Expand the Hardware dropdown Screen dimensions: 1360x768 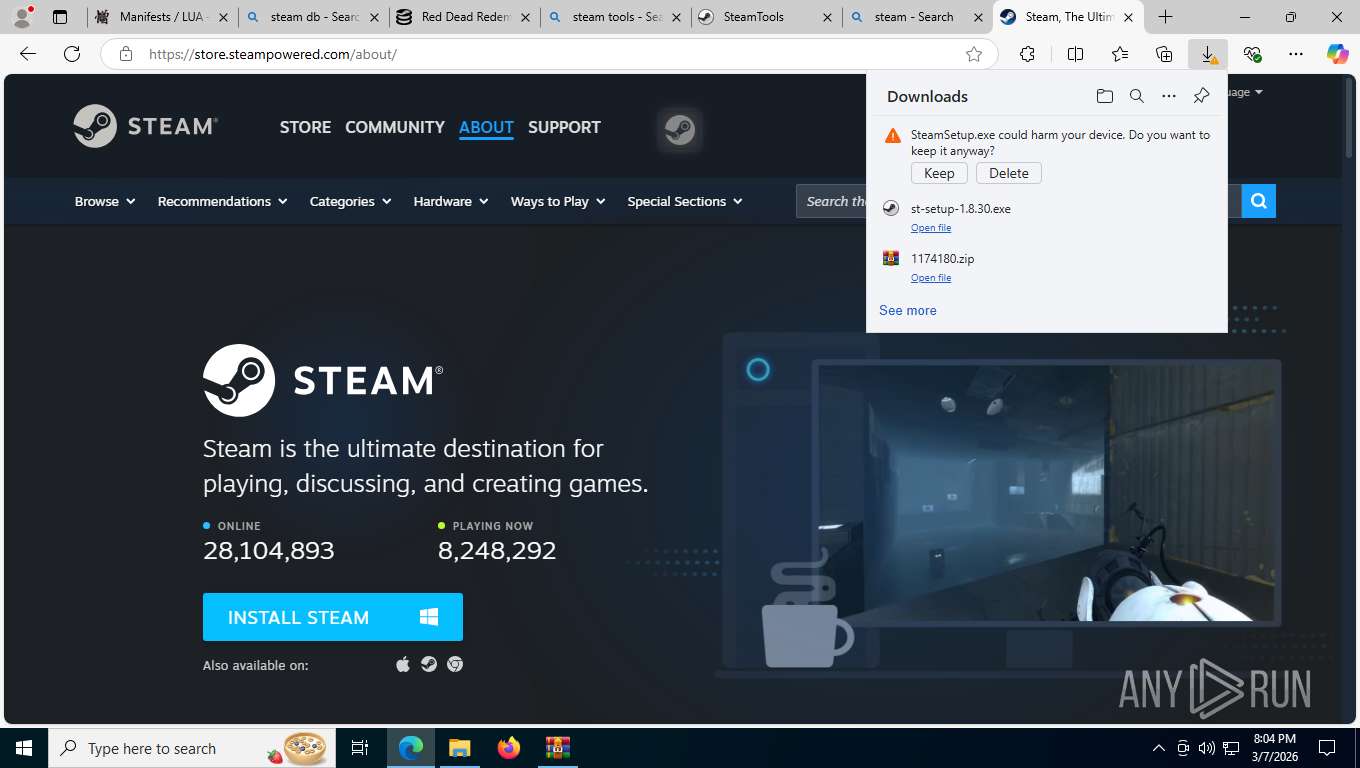(x=451, y=201)
